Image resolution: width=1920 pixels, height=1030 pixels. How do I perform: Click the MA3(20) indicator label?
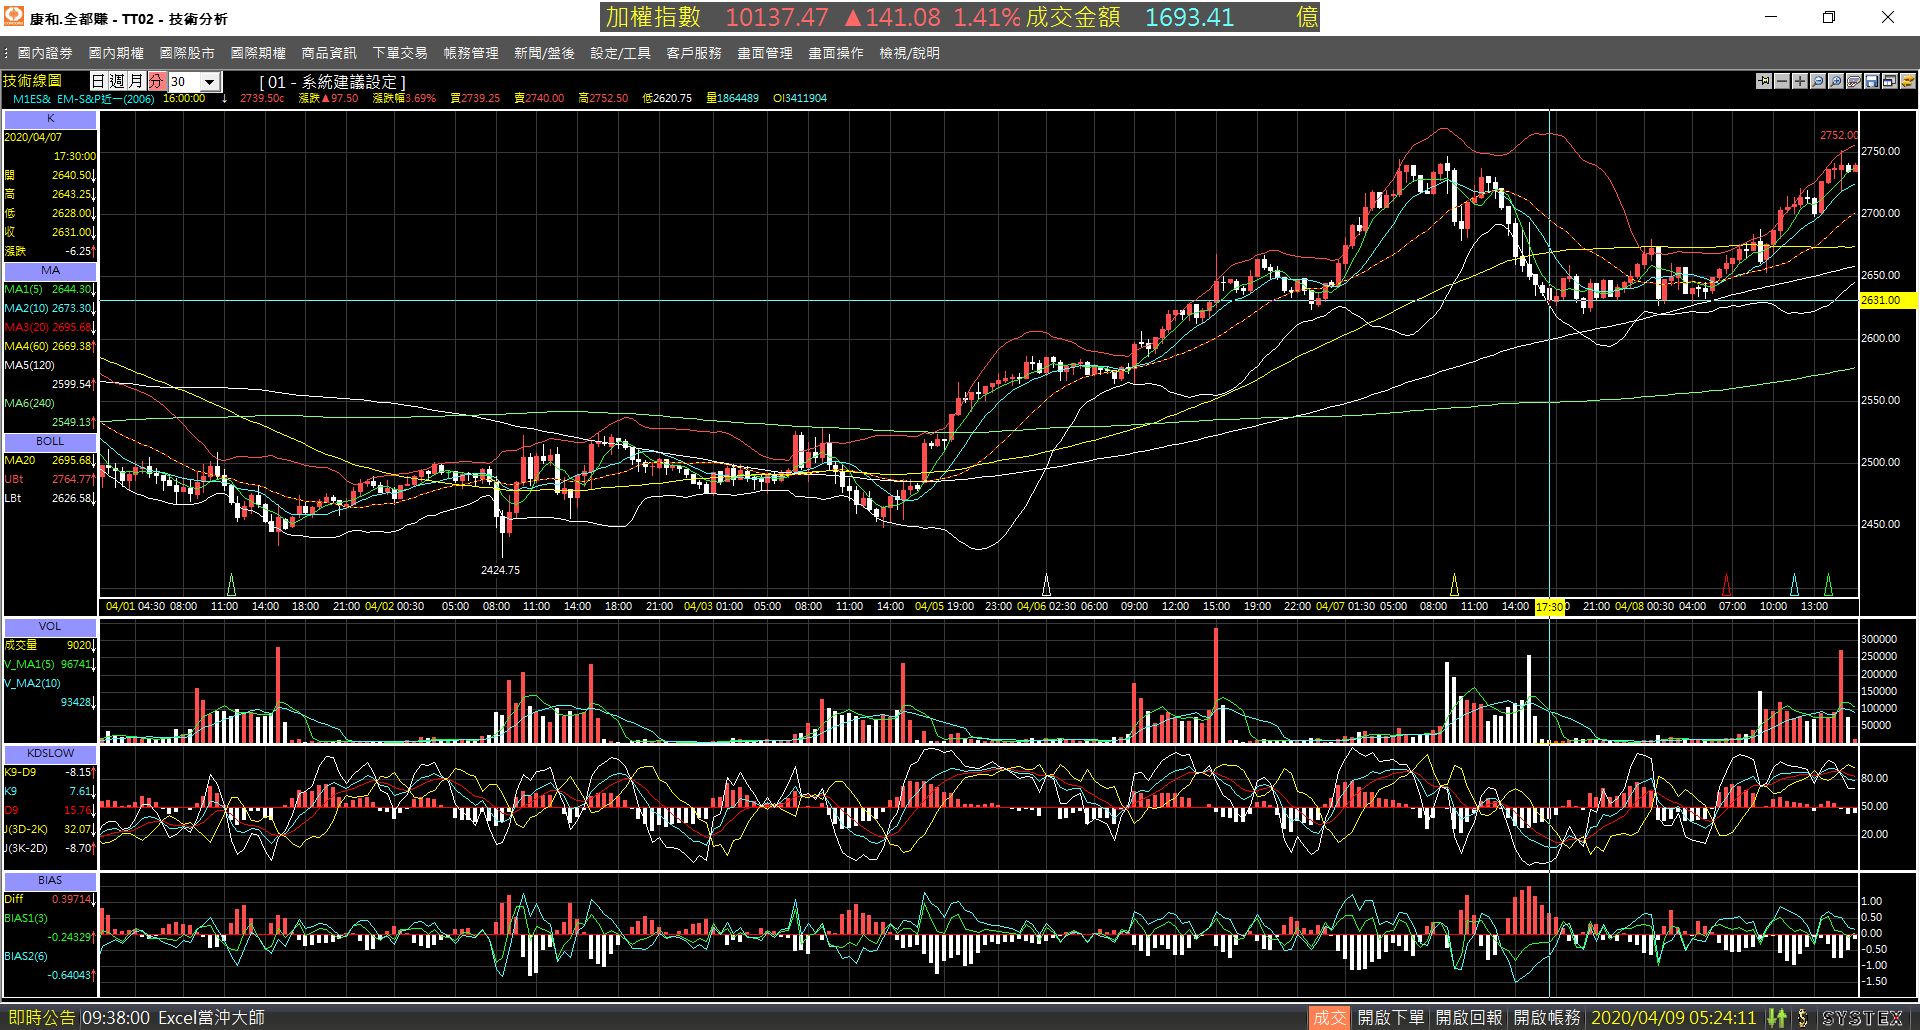click(26, 328)
